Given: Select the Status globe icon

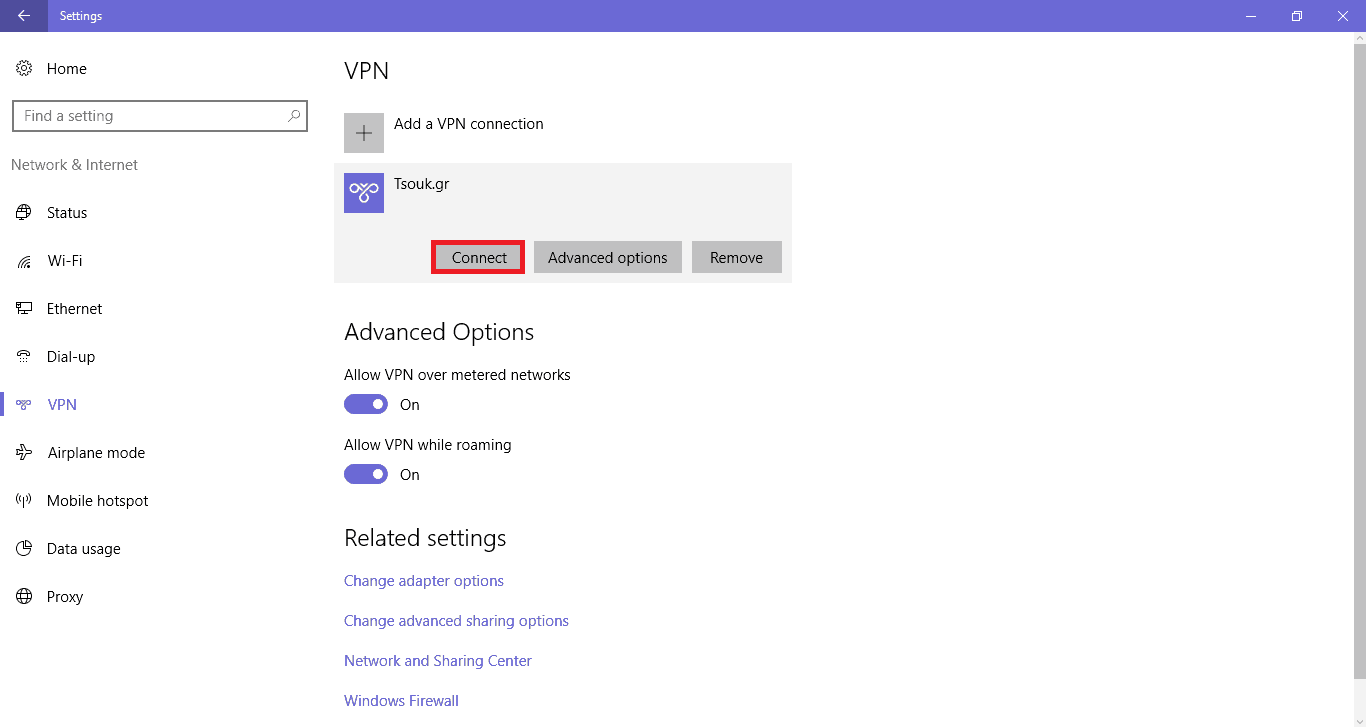Looking at the screenshot, I should [24, 213].
